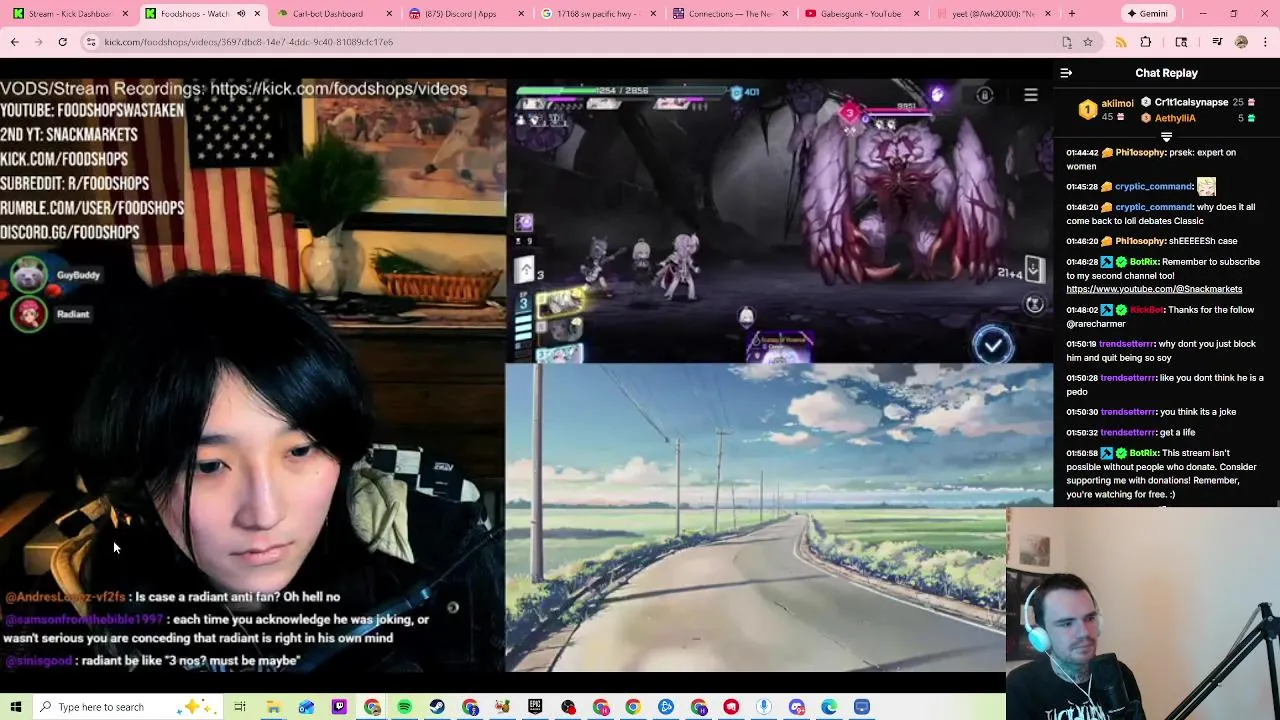Close the Foodshops tab
1280x720 pixels.
click(x=257, y=14)
